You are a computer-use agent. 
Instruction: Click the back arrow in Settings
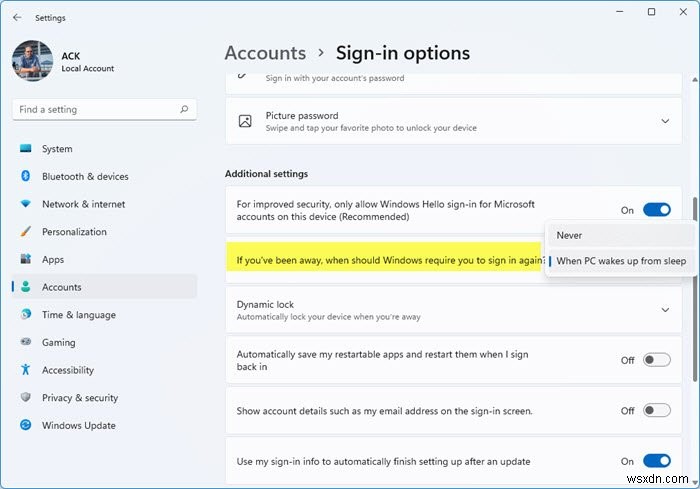pos(17,17)
